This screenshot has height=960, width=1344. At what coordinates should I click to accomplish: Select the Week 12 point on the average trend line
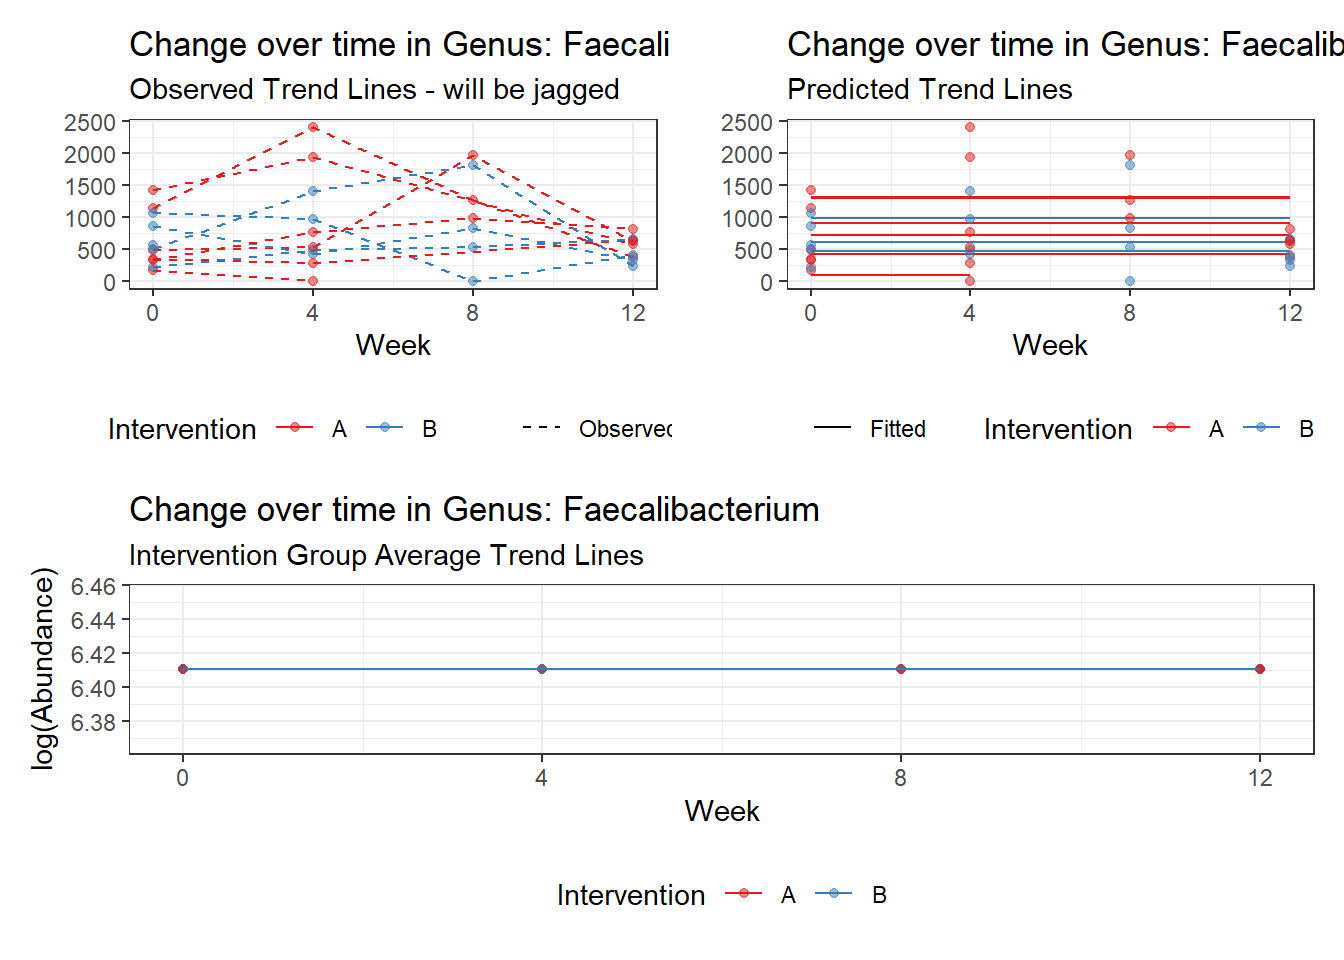(x=1260, y=669)
